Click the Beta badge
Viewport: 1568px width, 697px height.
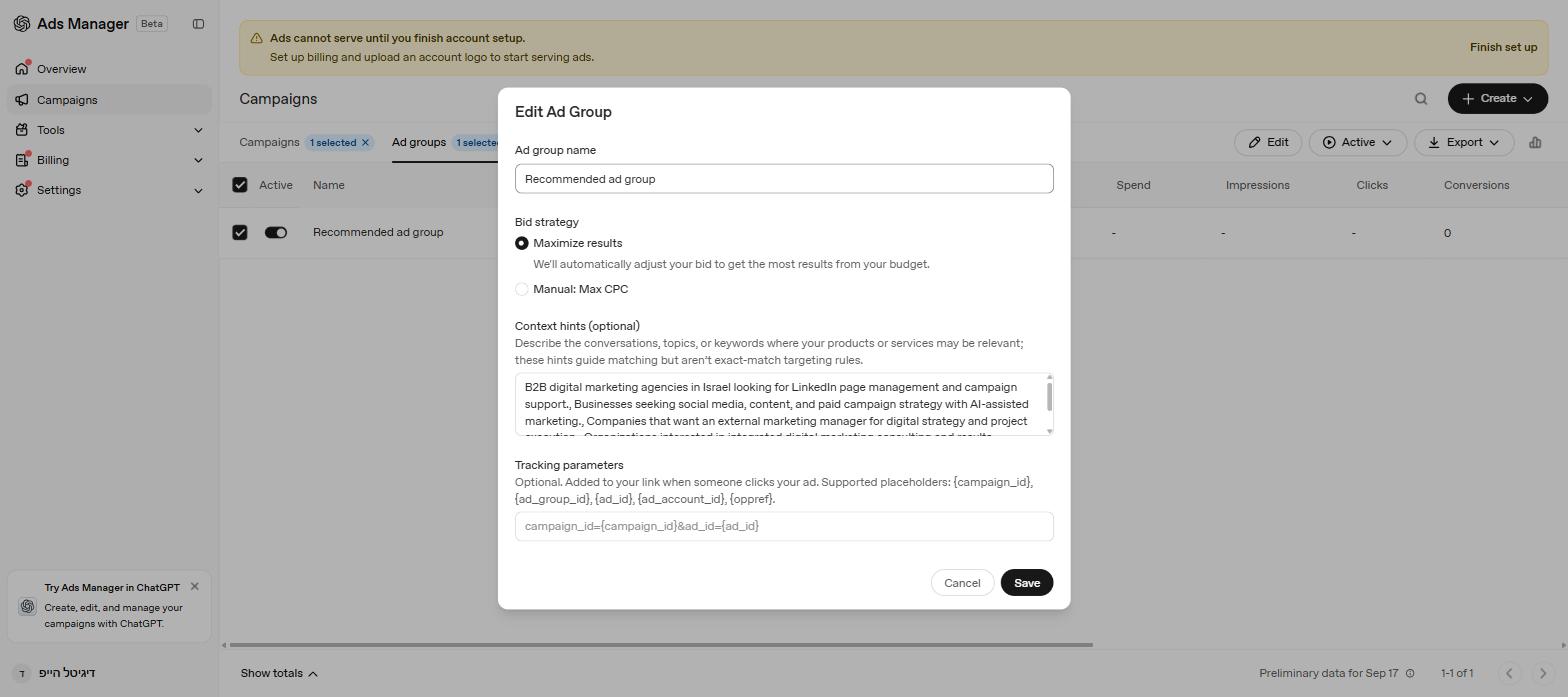(152, 23)
